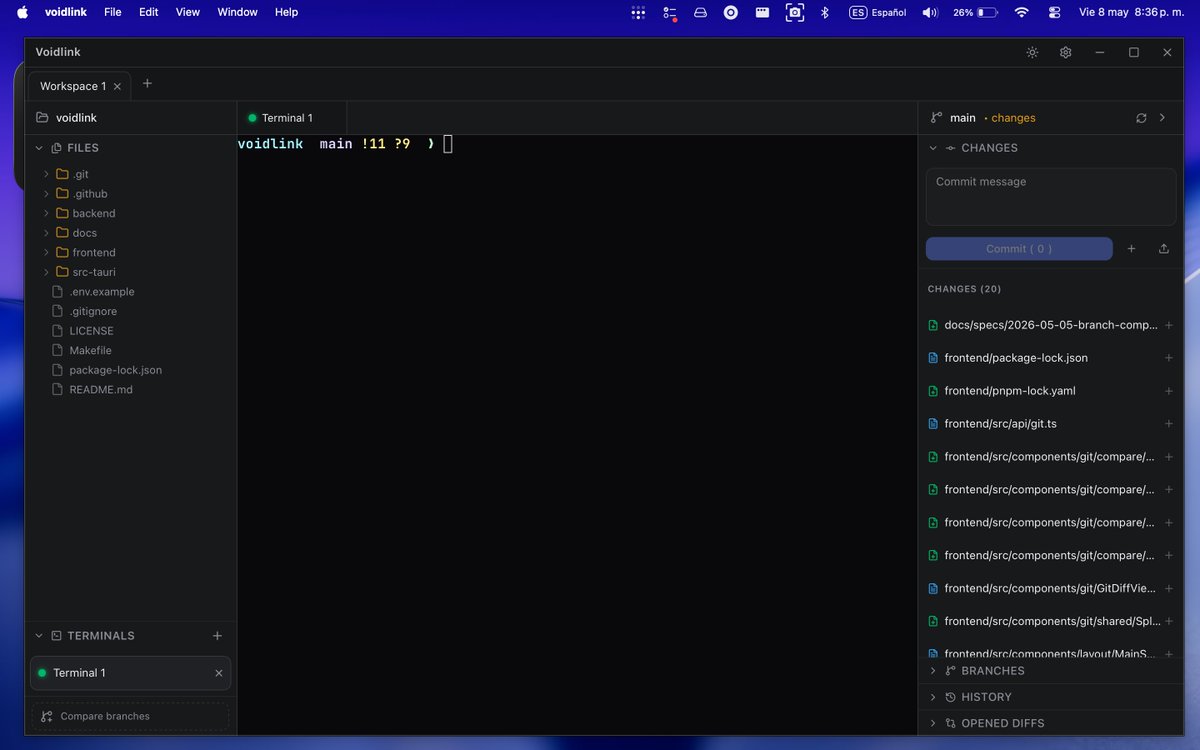Collapse the git side panel arrow
The height and width of the screenshot is (750, 1200).
[x=1162, y=118]
